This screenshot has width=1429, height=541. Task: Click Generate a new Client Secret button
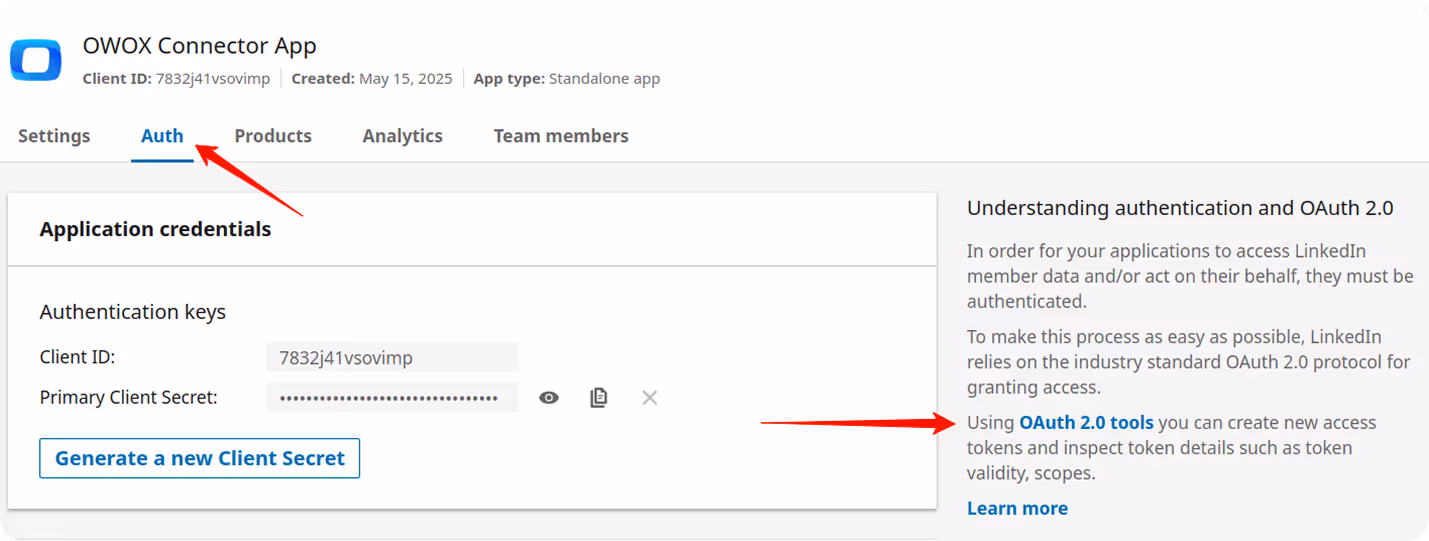[x=200, y=458]
